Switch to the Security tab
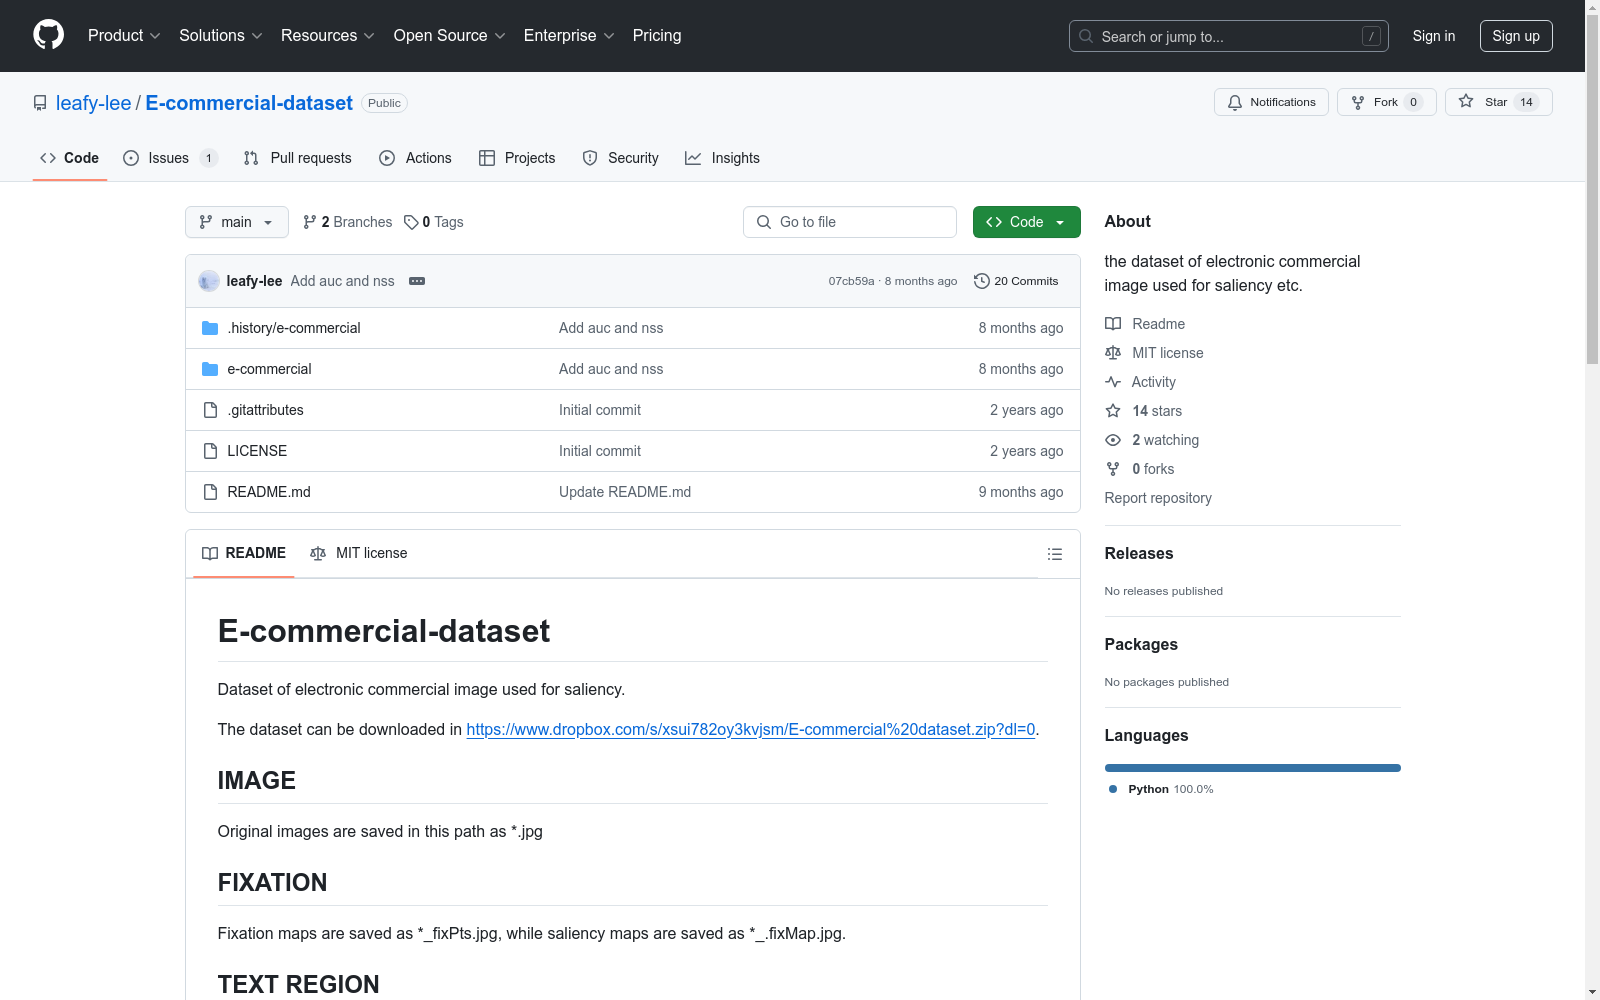The height and width of the screenshot is (1000, 1600). [621, 158]
